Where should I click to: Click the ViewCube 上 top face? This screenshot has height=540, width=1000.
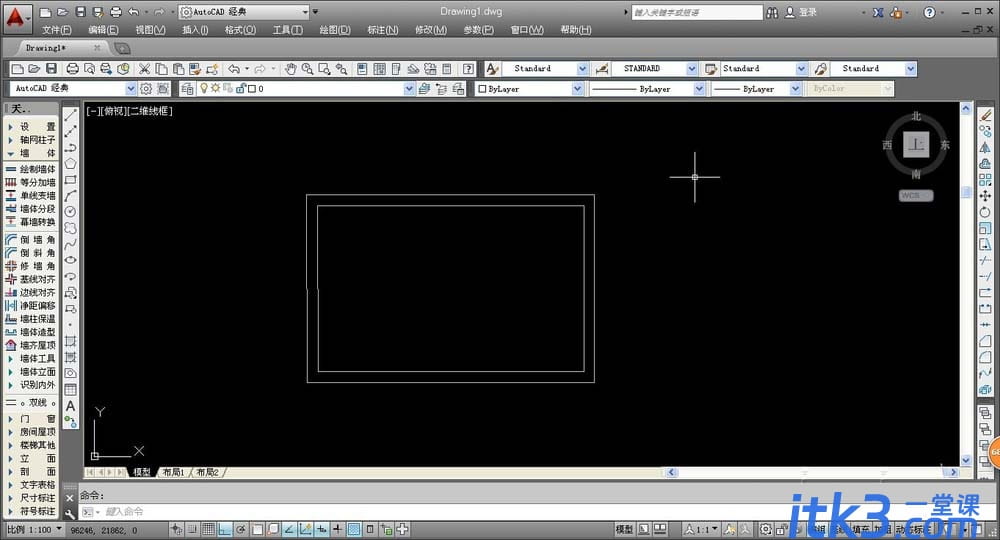coord(916,145)
